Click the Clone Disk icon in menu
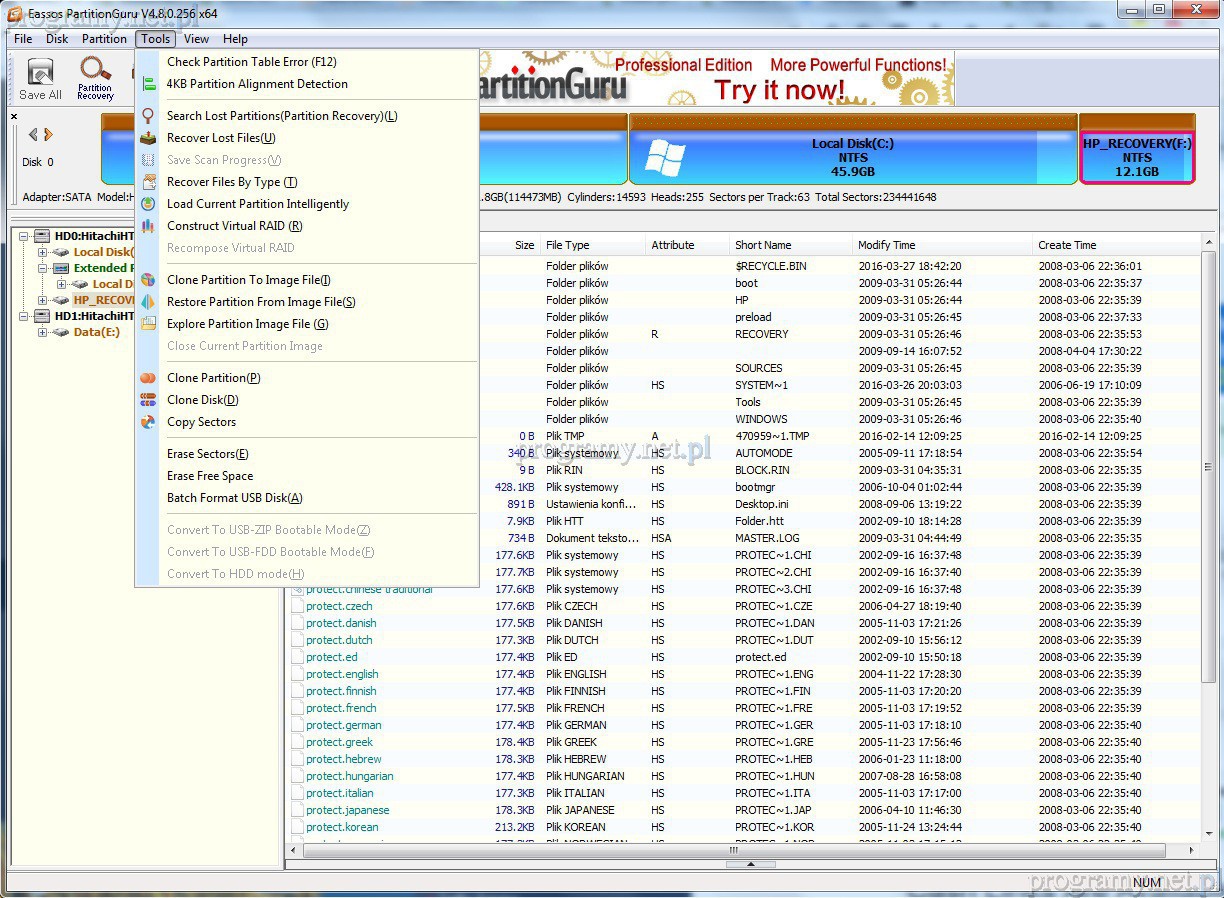This screenshot has height=898, width=1224. pos(148,400)
